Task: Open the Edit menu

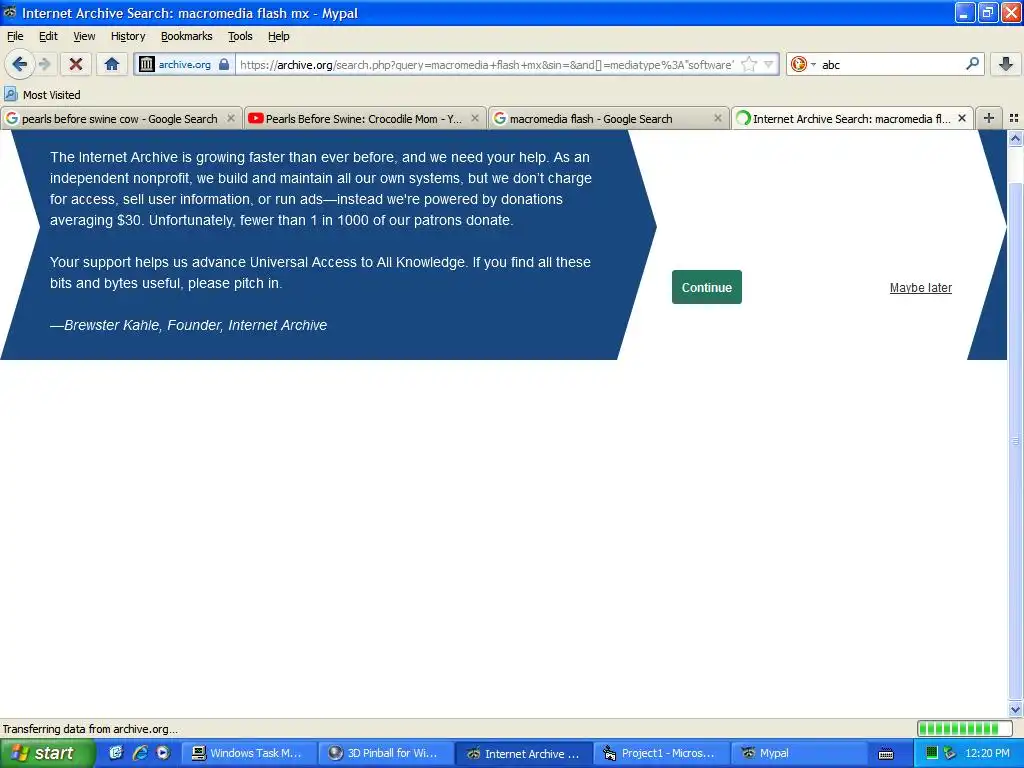Action: (48, 36)
